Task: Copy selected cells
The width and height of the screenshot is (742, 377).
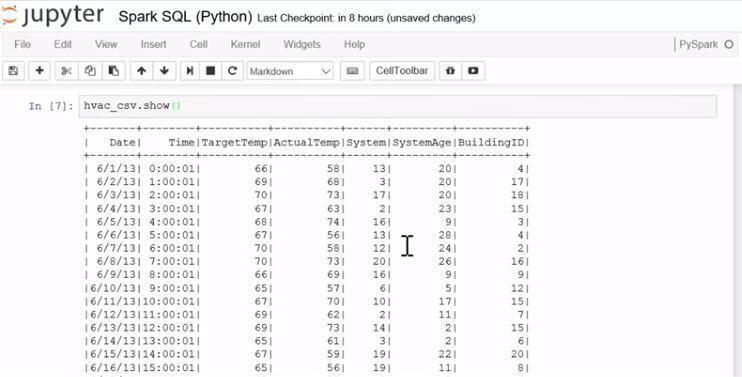Action: tap(90, 71)
